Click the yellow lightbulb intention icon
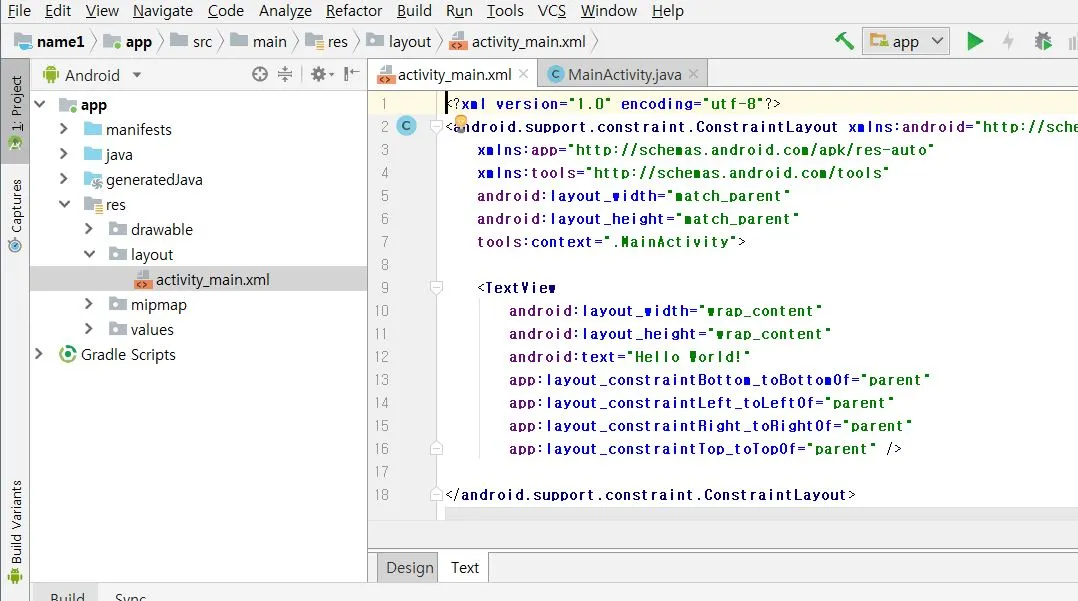 pyautogui.click(x=461, y=122)
